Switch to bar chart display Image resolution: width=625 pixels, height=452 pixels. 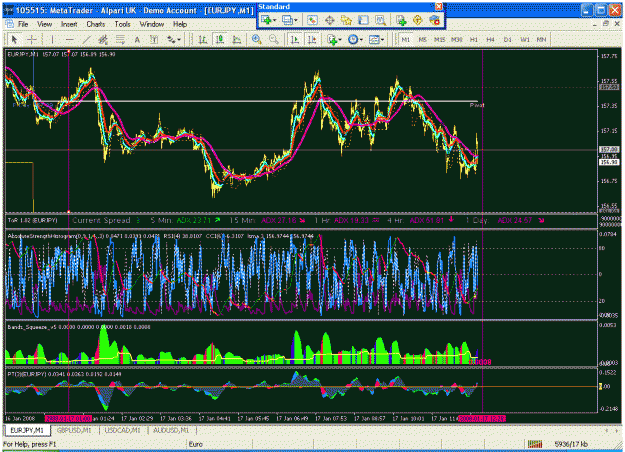coord(203,39)
